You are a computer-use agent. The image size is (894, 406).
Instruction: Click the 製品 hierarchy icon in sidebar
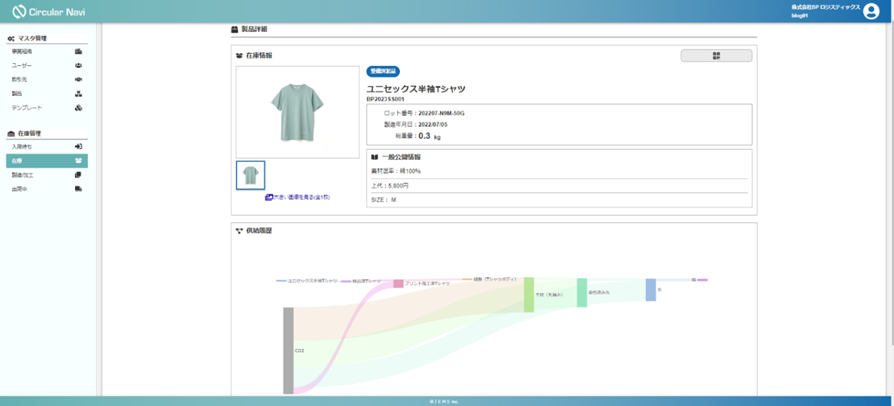pos(78,94)
